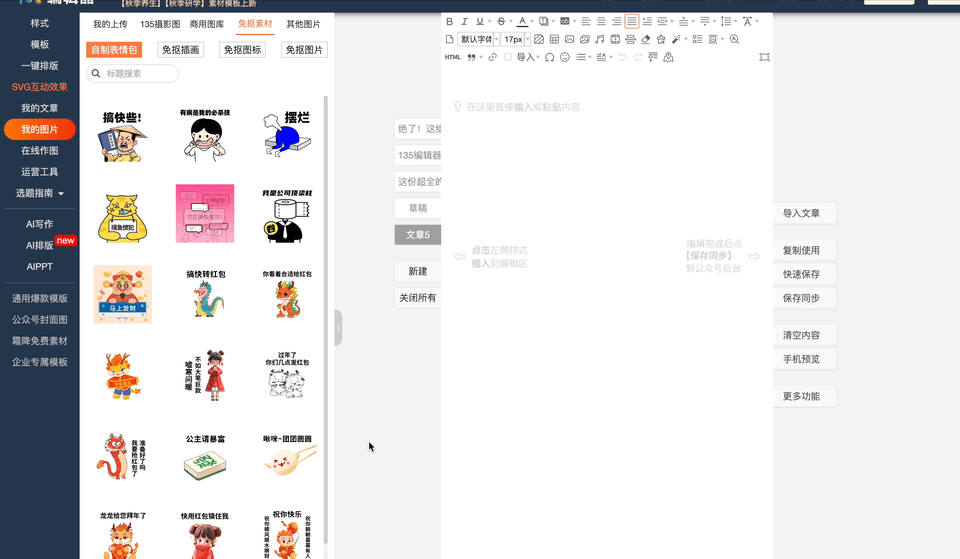Click the special character omega icon
This screenshot has width=960, height=559.
pos(549,57)
